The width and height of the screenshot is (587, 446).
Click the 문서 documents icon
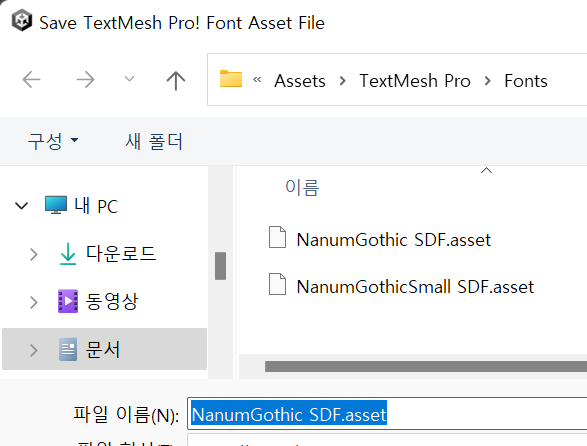[x=68, y=349]
